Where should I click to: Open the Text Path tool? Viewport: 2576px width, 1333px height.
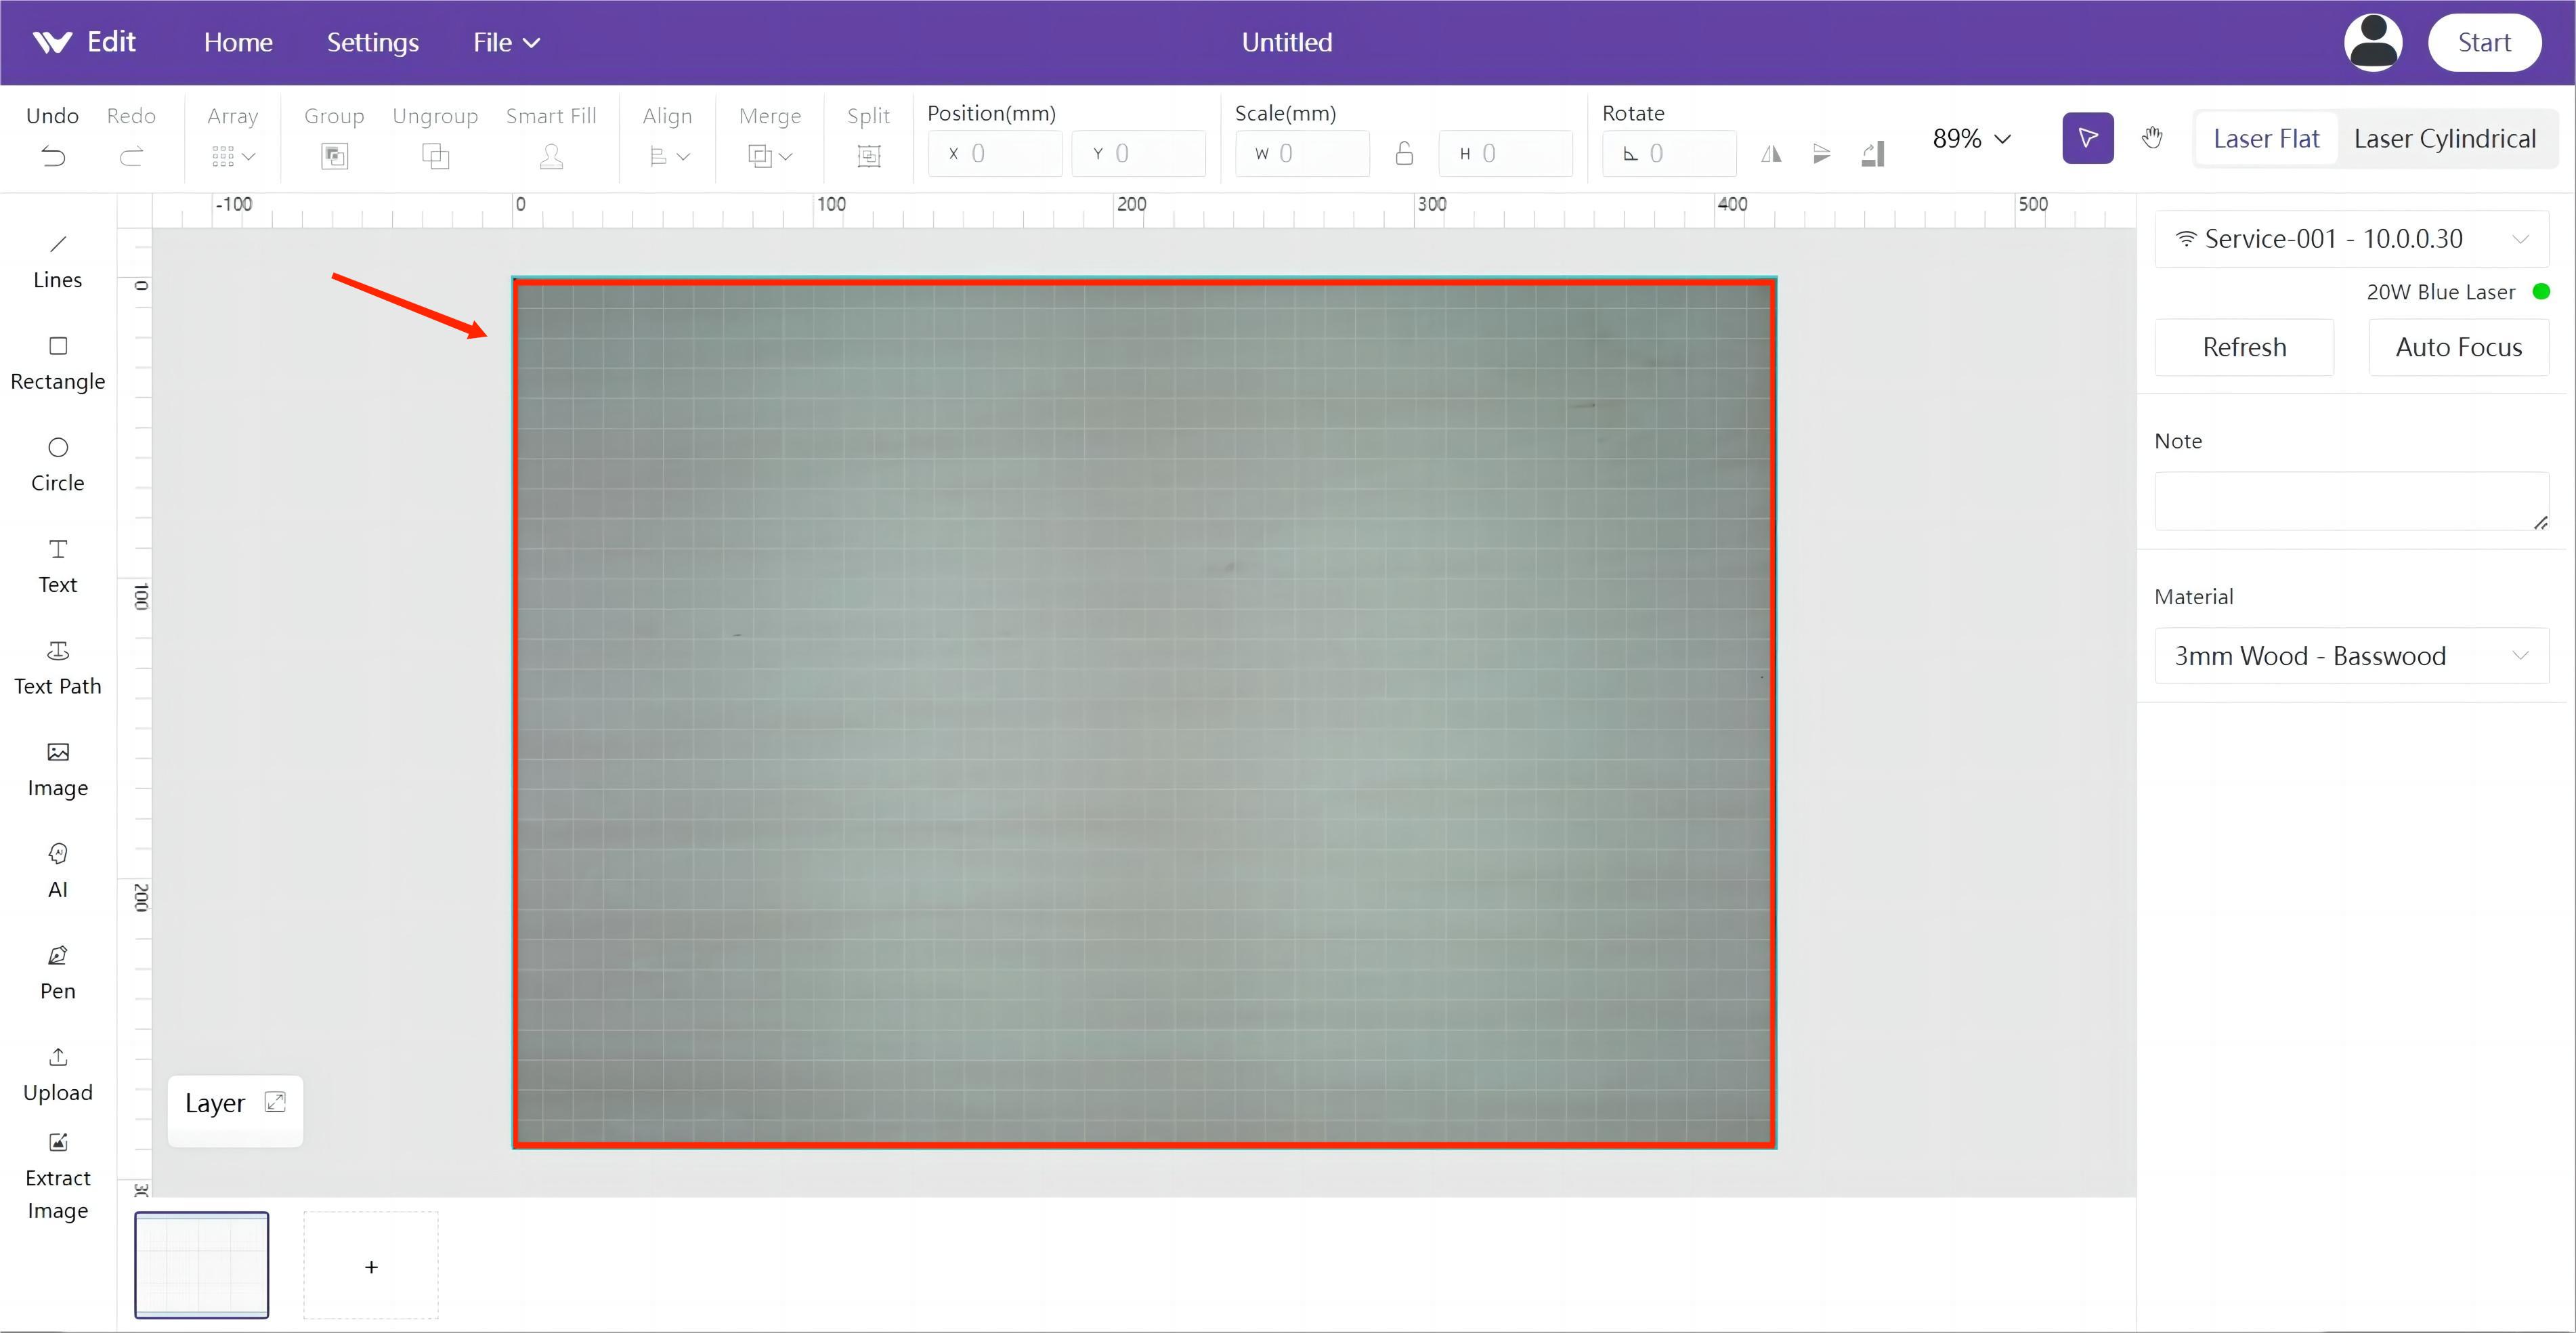(57, 665)
